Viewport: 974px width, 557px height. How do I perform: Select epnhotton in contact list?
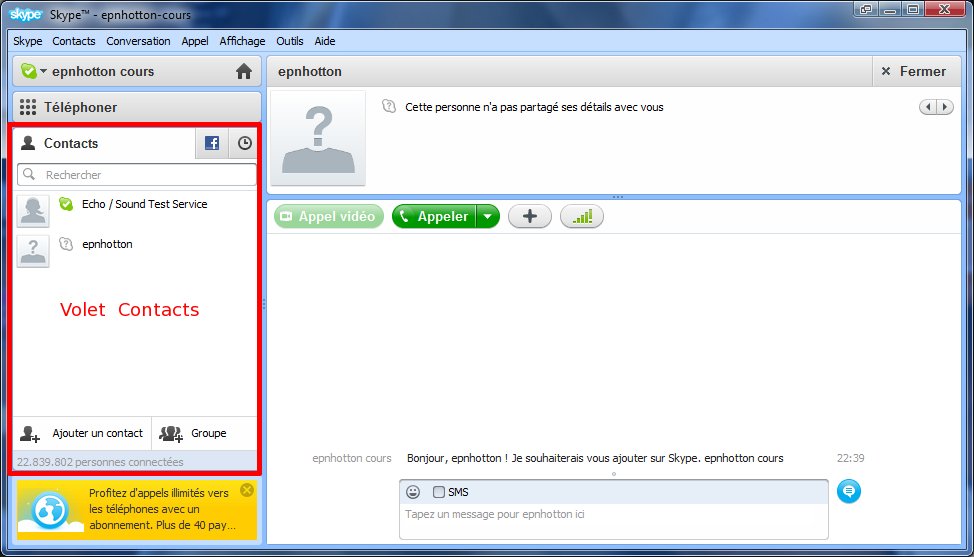click(135, 251)
